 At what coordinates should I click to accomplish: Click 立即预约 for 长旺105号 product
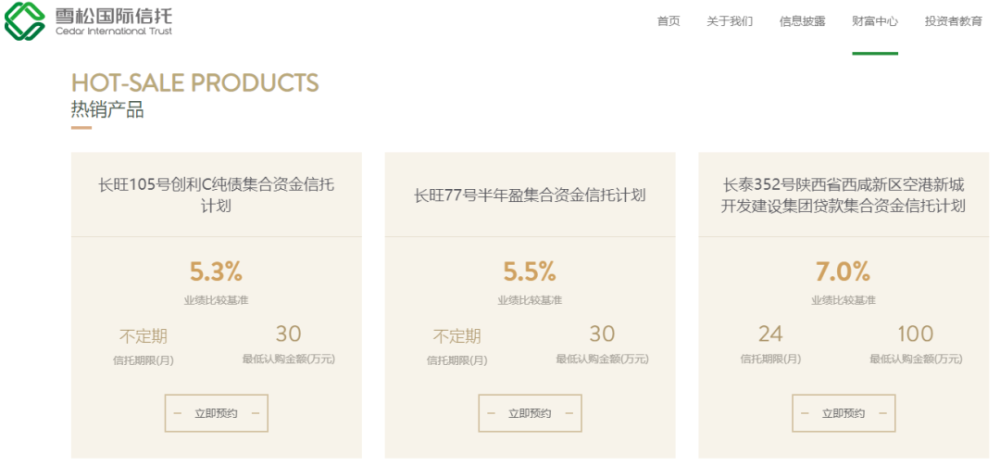pyautogui.click(x=216, y=413)
